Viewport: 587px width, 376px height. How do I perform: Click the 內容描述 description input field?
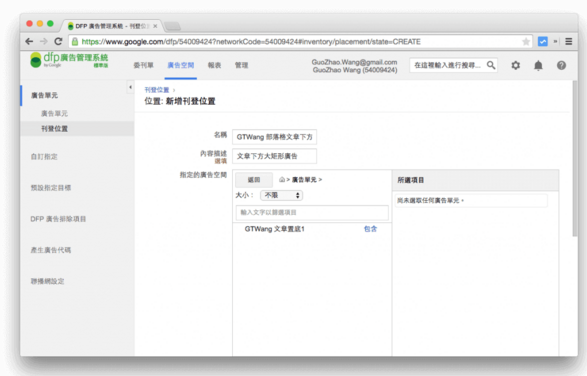[274, 156]
